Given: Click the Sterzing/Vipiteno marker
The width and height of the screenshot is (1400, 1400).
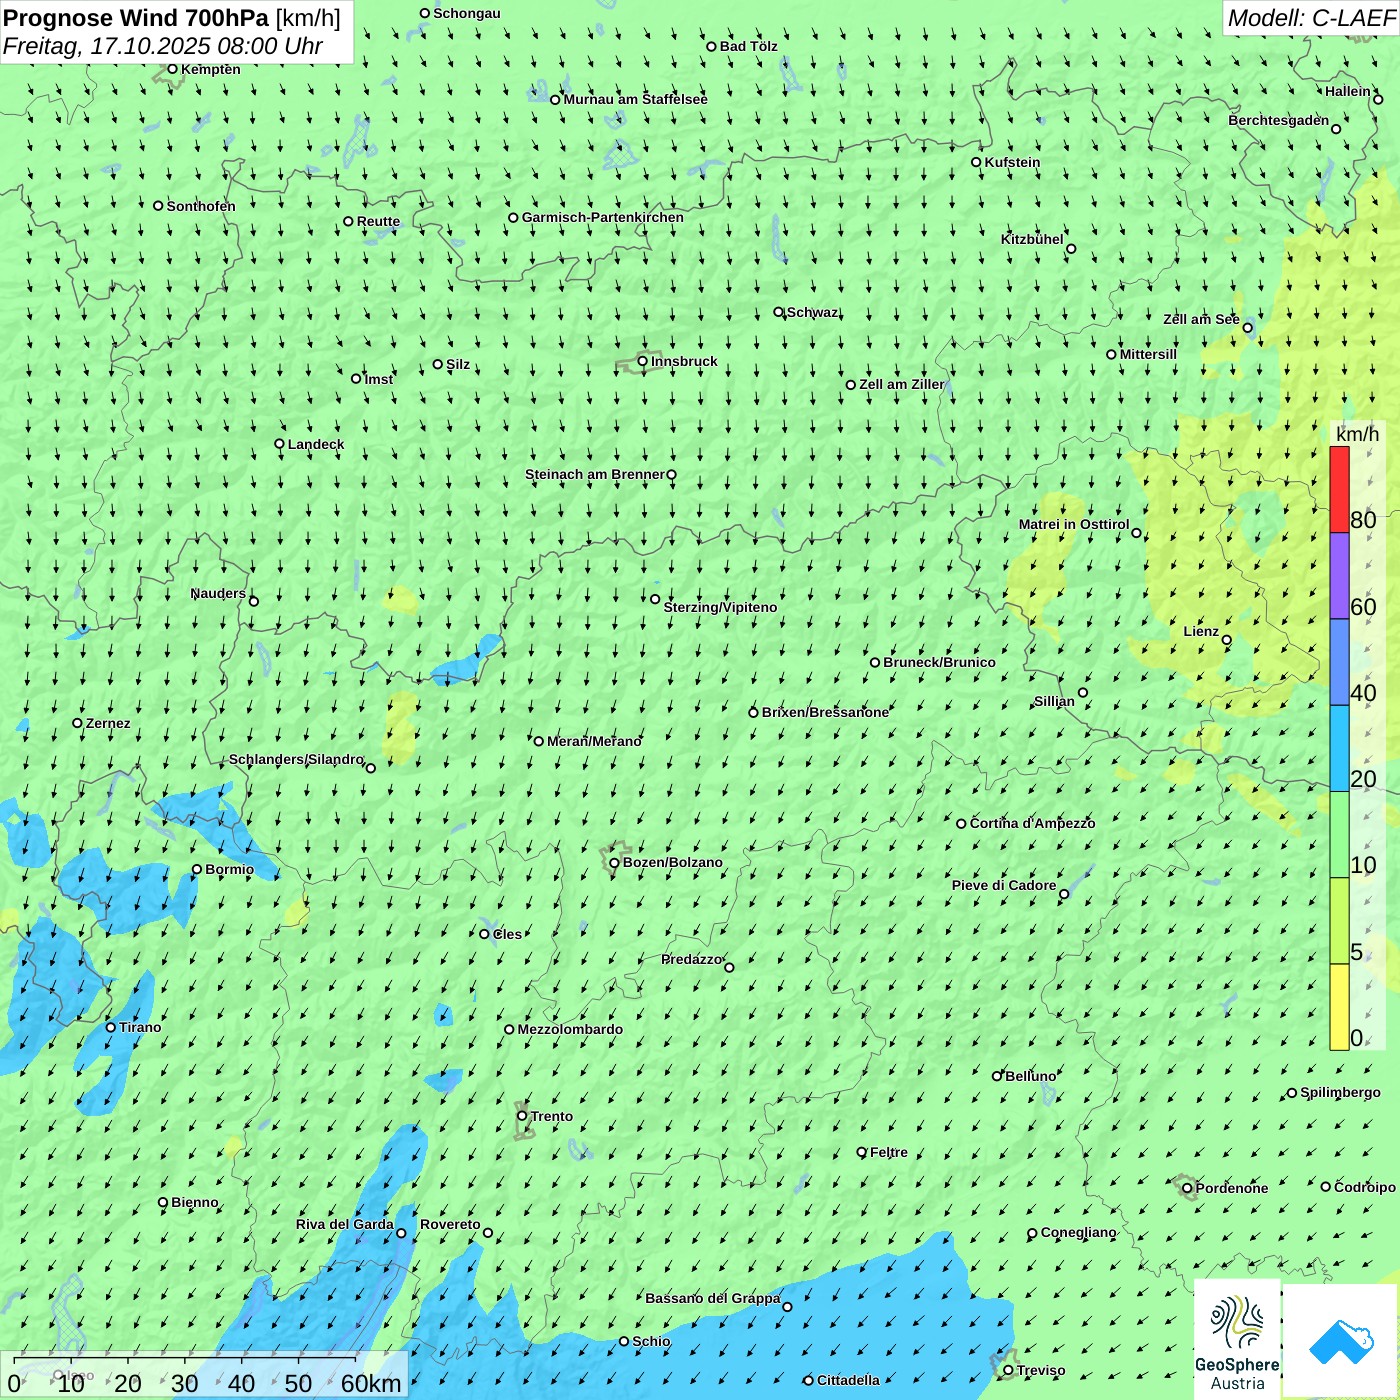Looking at the screenshot, I should 655,599.
